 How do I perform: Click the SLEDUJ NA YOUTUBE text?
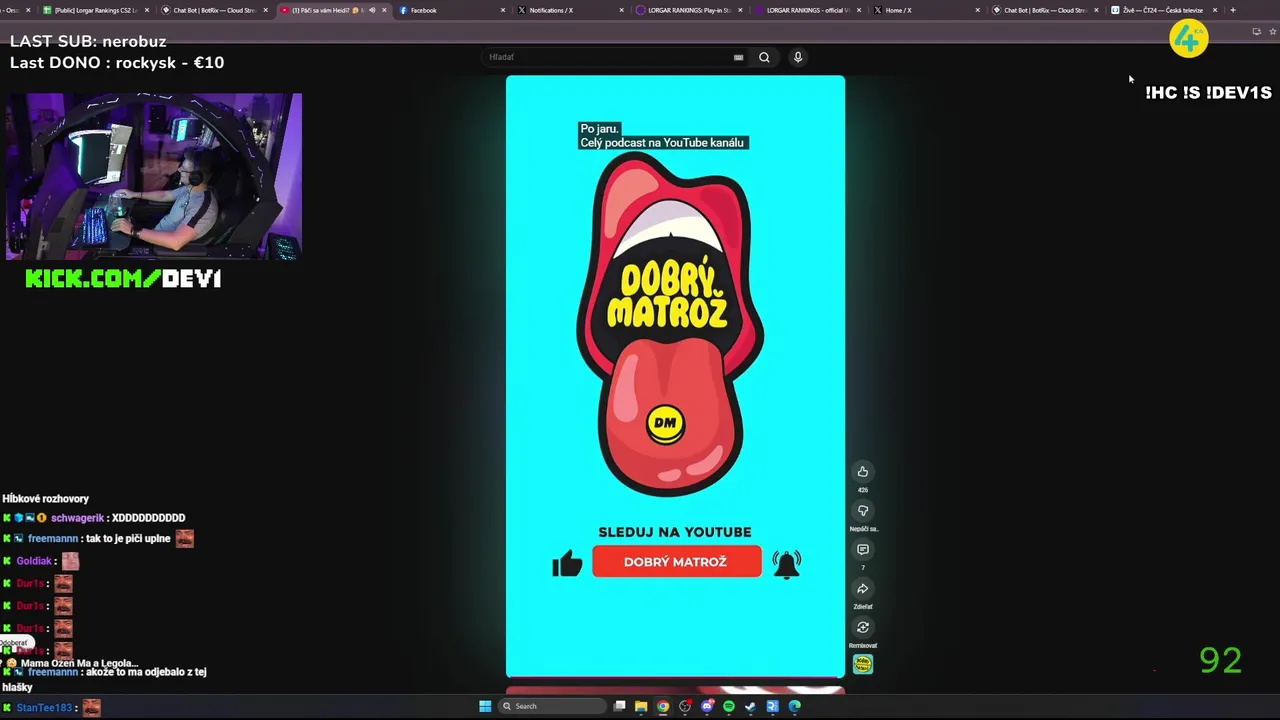click(x=675, y=532)
